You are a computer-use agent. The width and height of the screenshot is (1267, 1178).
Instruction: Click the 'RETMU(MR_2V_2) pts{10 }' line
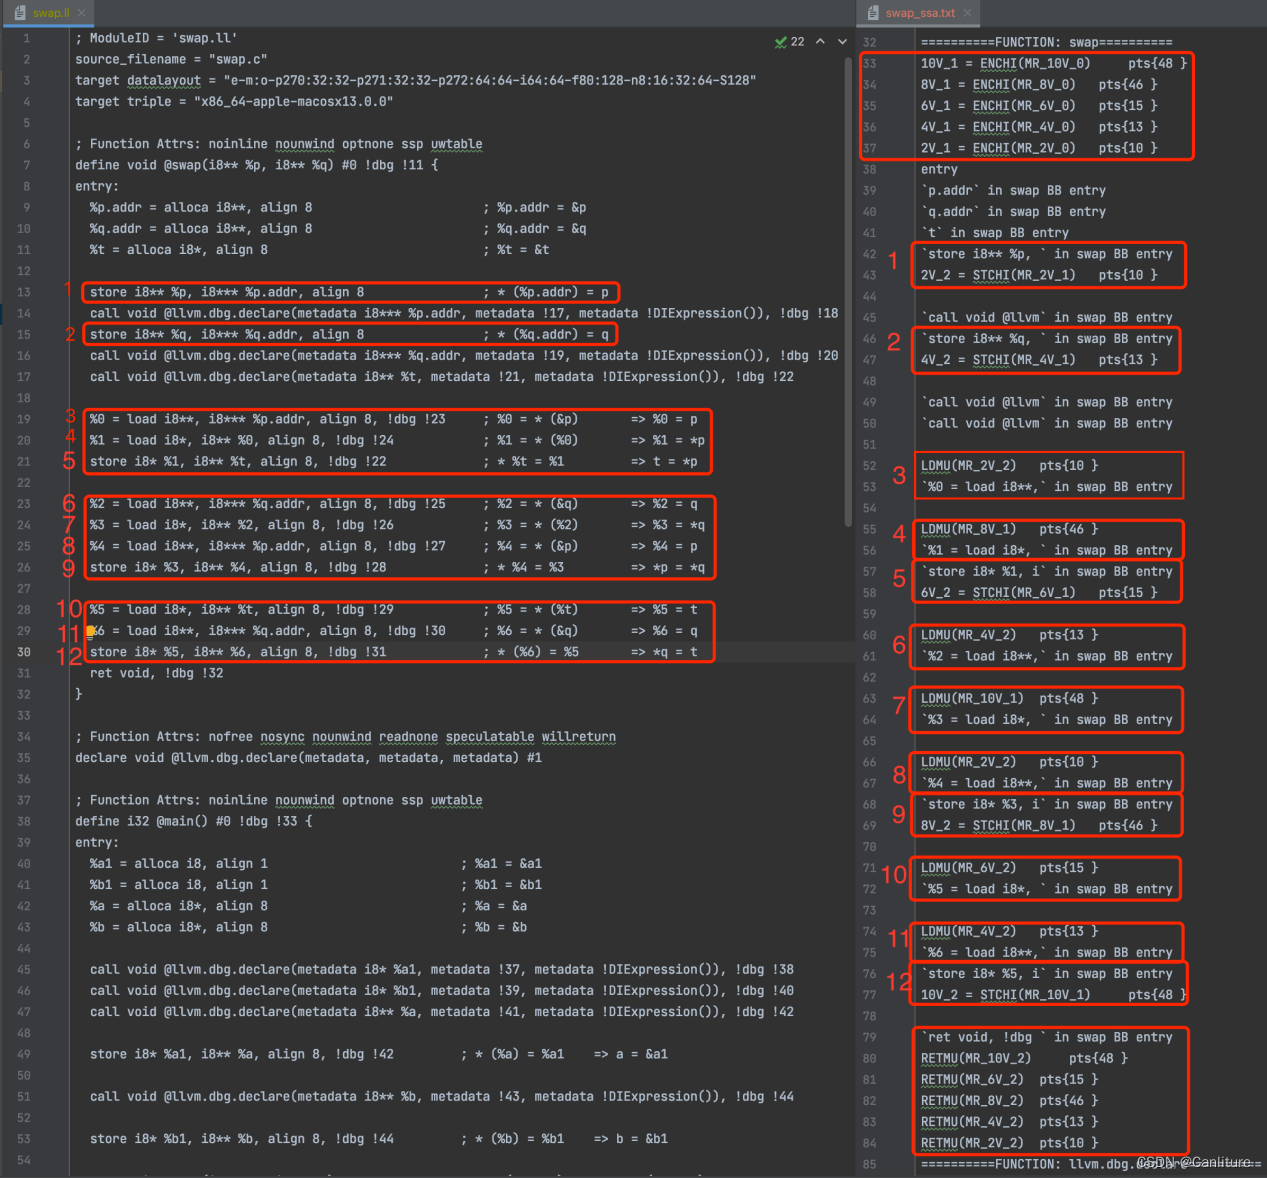pos(1009,1143)
